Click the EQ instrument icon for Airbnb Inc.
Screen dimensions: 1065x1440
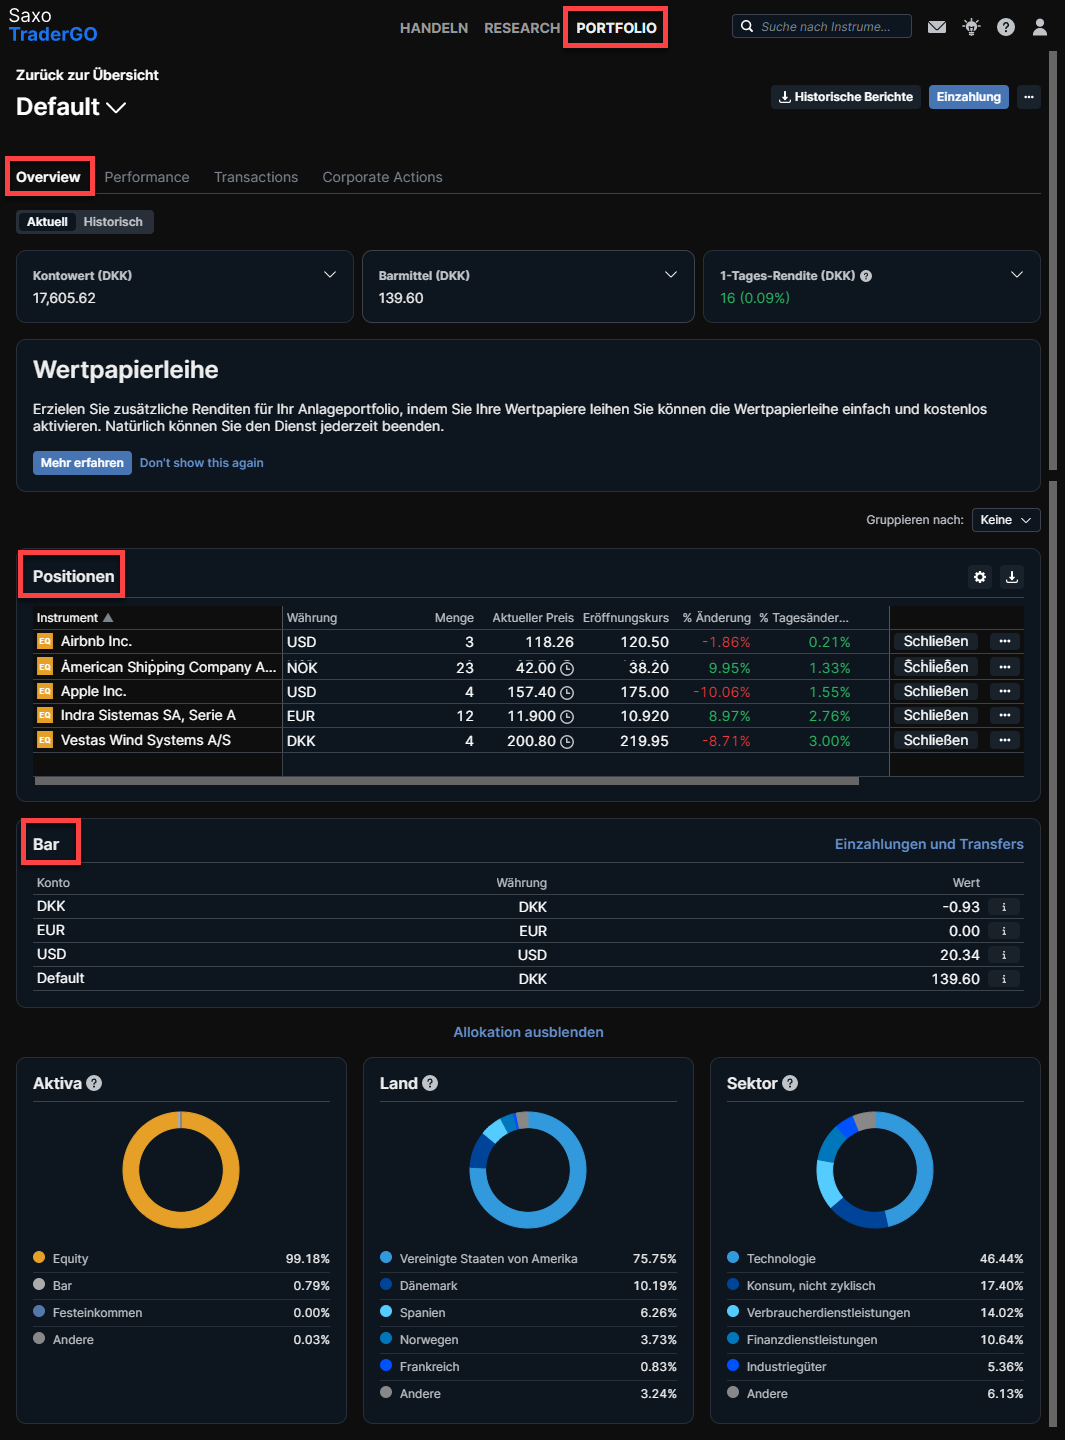[45, 641]
